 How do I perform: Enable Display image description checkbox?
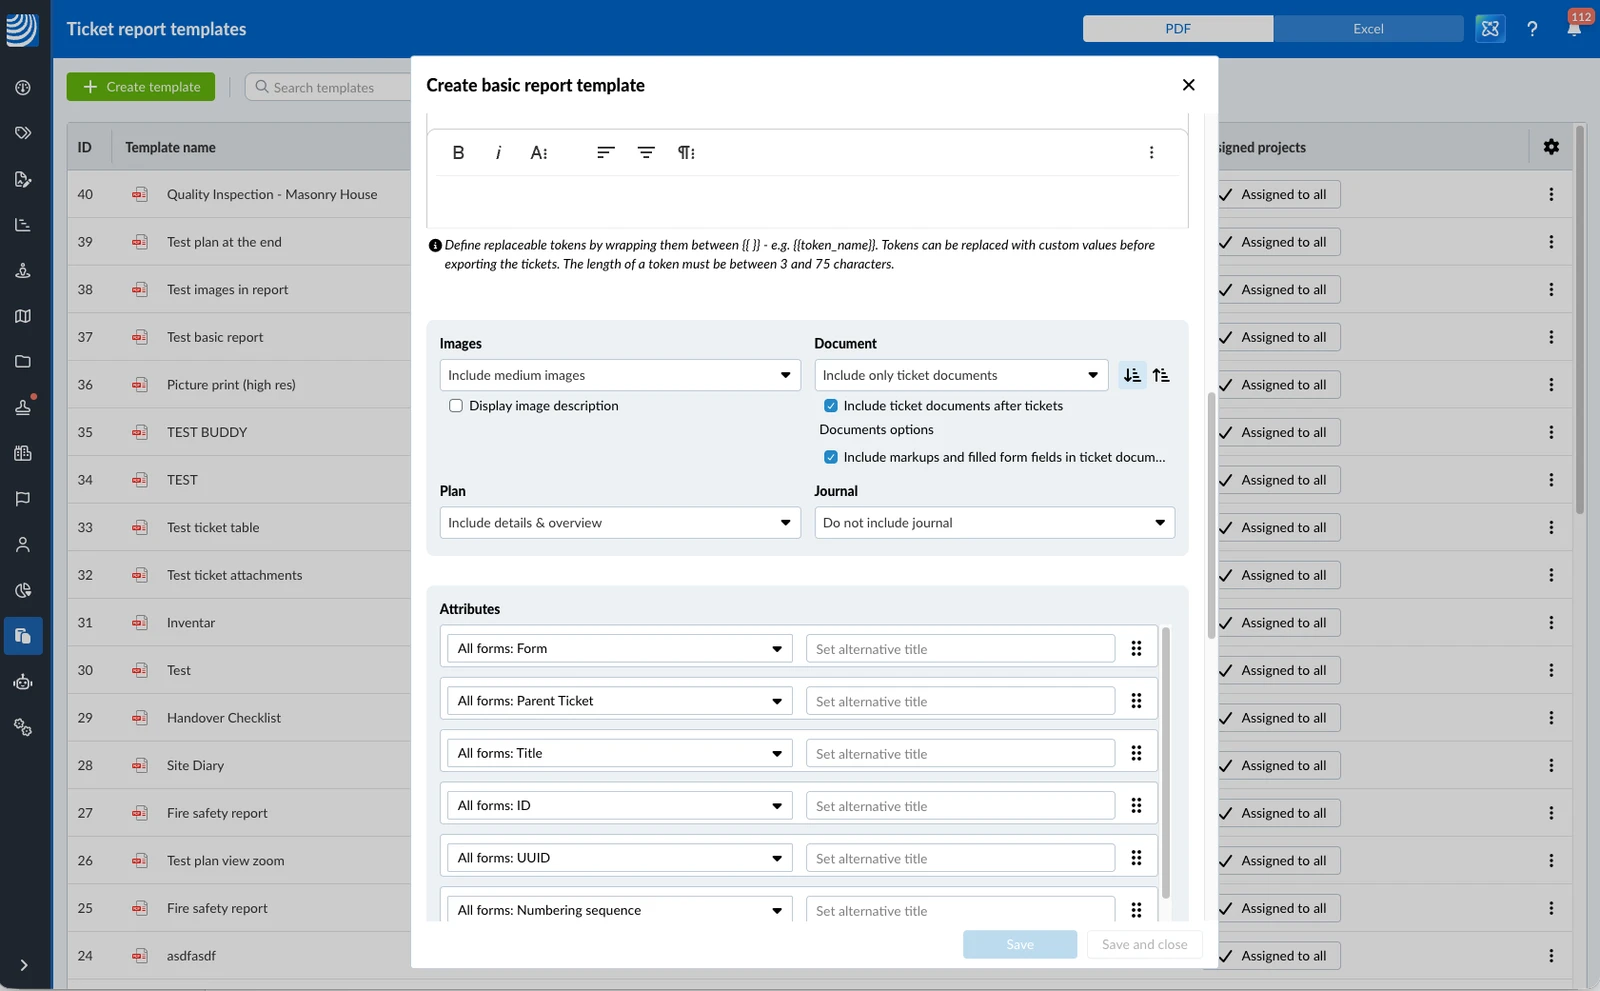click(456, 406)
